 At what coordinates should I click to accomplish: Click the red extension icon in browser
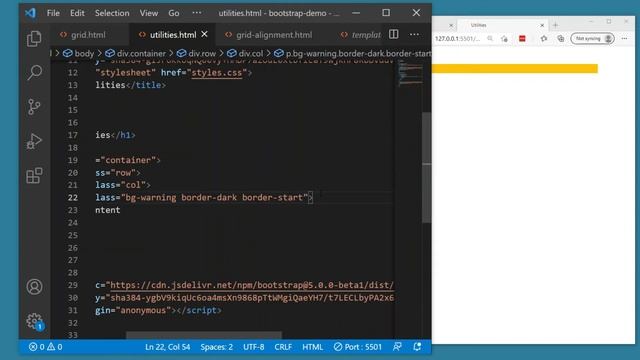(x=522, y=38)
